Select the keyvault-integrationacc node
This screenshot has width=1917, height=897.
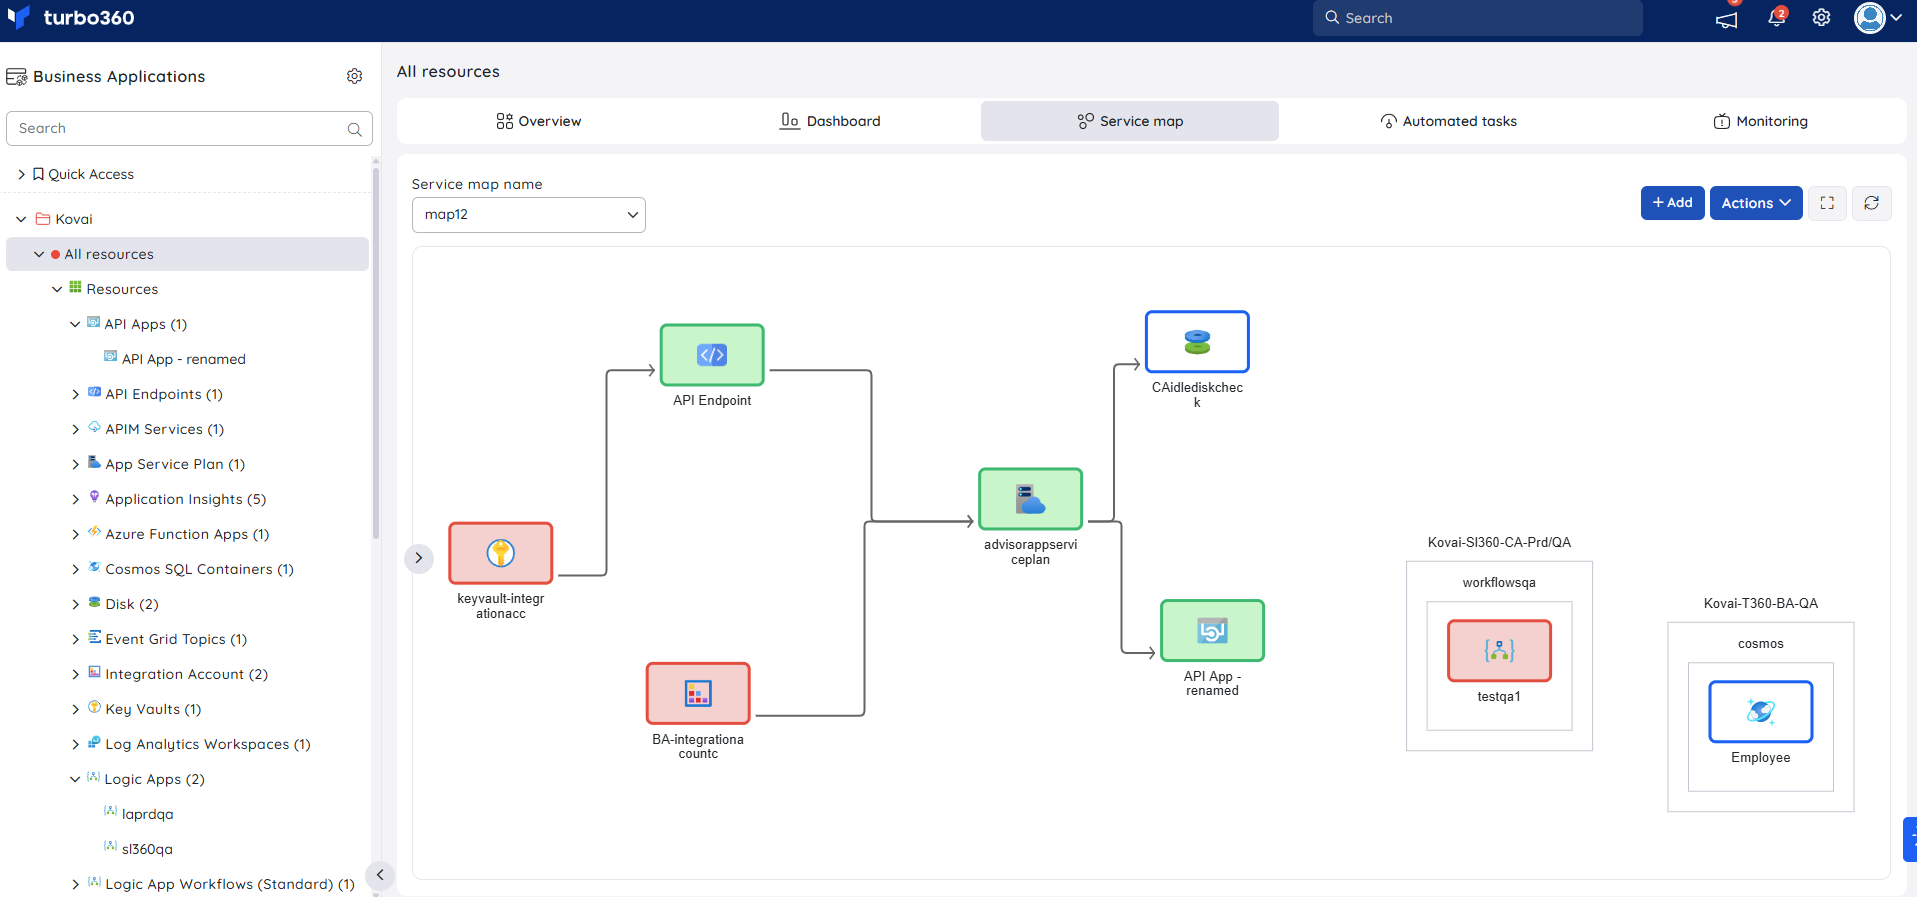[x=501, y=553]
